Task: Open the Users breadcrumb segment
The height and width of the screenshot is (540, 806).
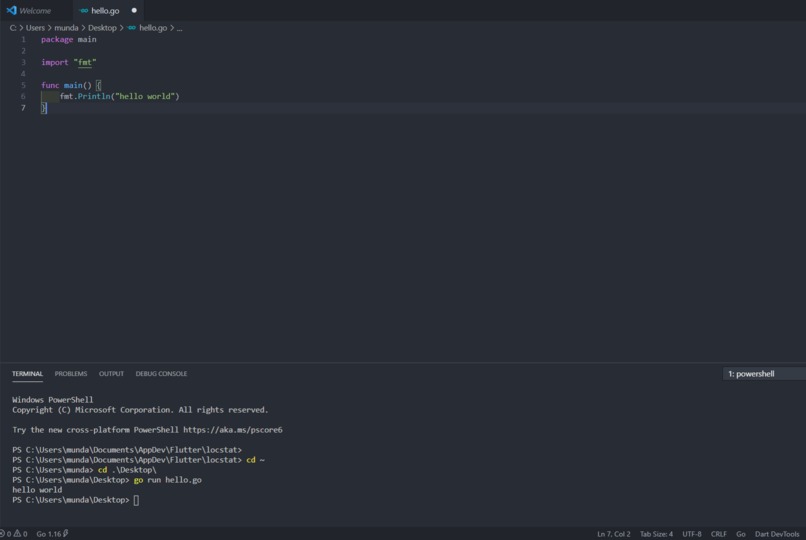Action: [35, 28]
